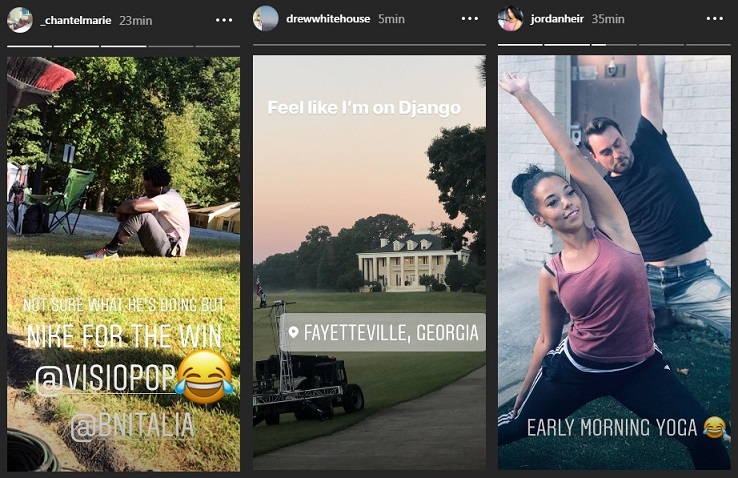This screenshot has width=738, height=478.
Task: Visit the jordanheir username link
Action: coord(557,19)
